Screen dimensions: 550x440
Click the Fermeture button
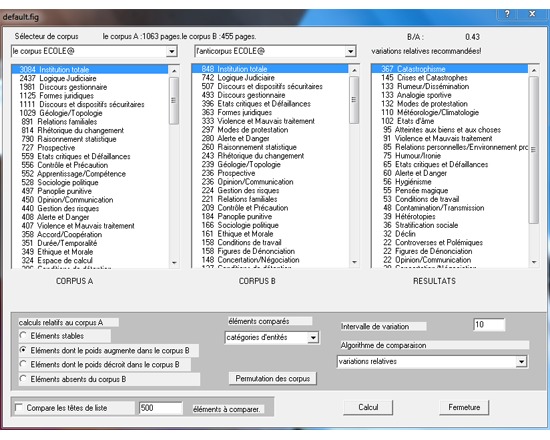coord(464,407)
